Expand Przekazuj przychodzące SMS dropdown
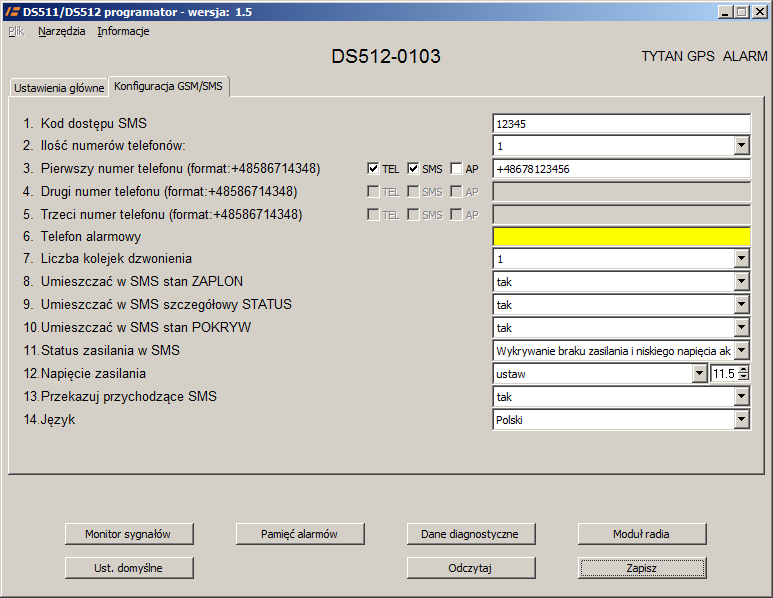This screenshot has width=773, height=598. point(741,396)
